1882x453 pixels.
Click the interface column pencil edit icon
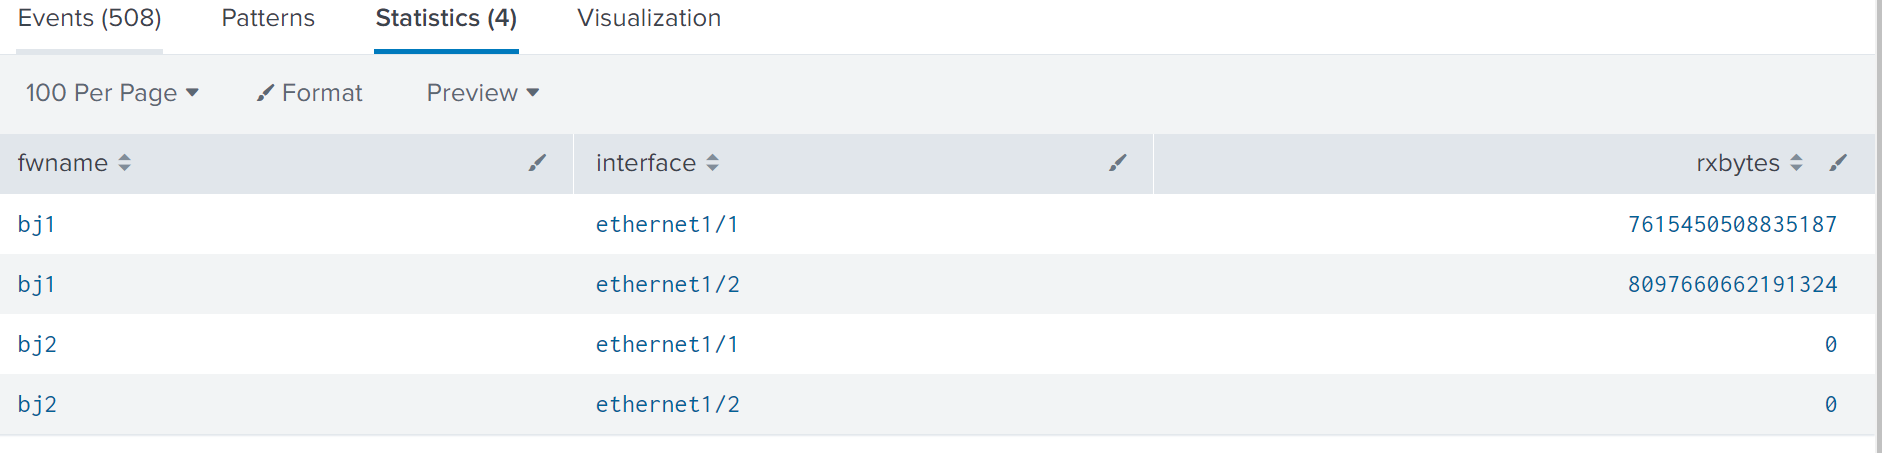click(x=1117, y=163)
